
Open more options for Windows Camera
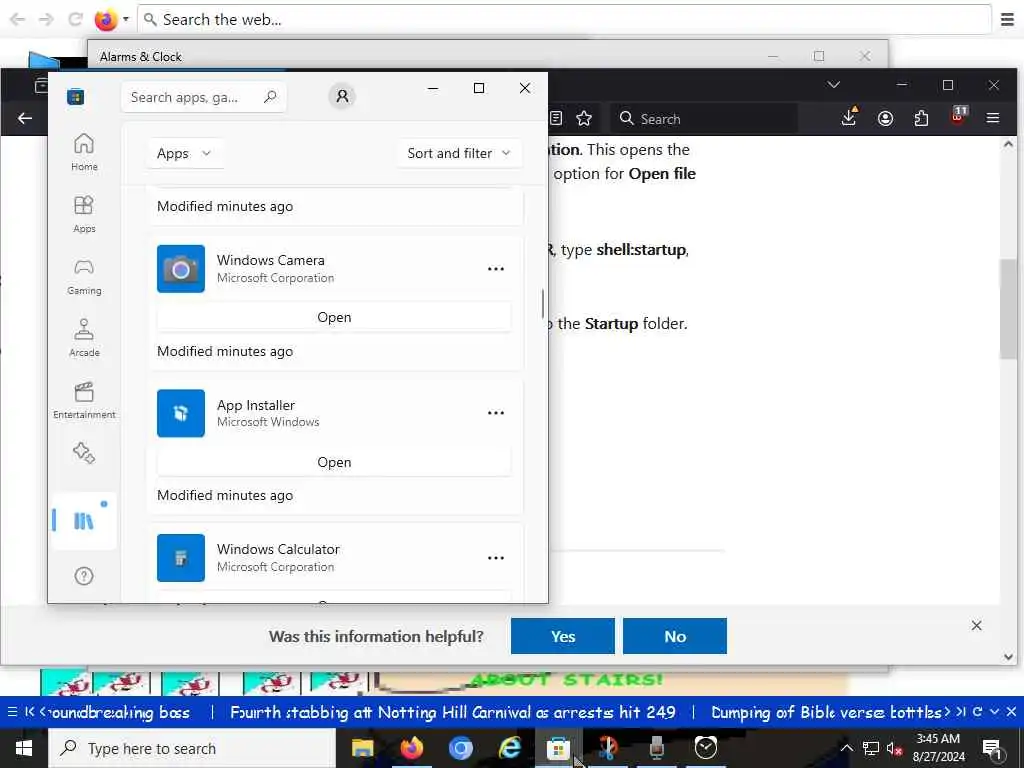(496, 269)
